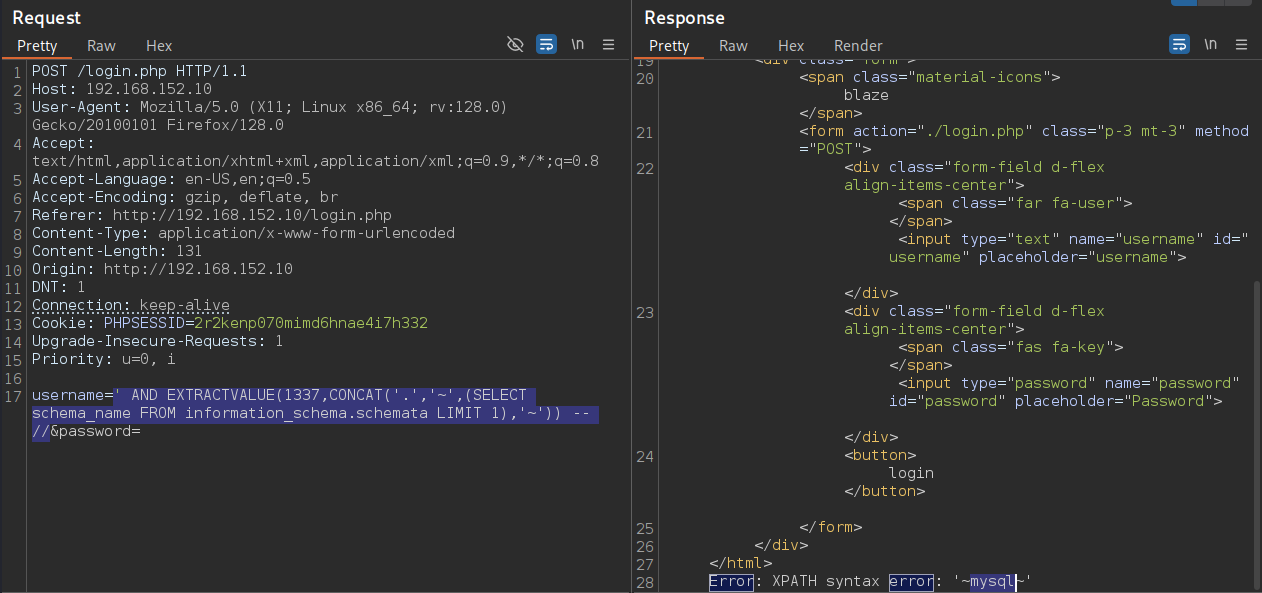
Task: Click the form action './login.php' line in response
Action: click(1025, 141)
